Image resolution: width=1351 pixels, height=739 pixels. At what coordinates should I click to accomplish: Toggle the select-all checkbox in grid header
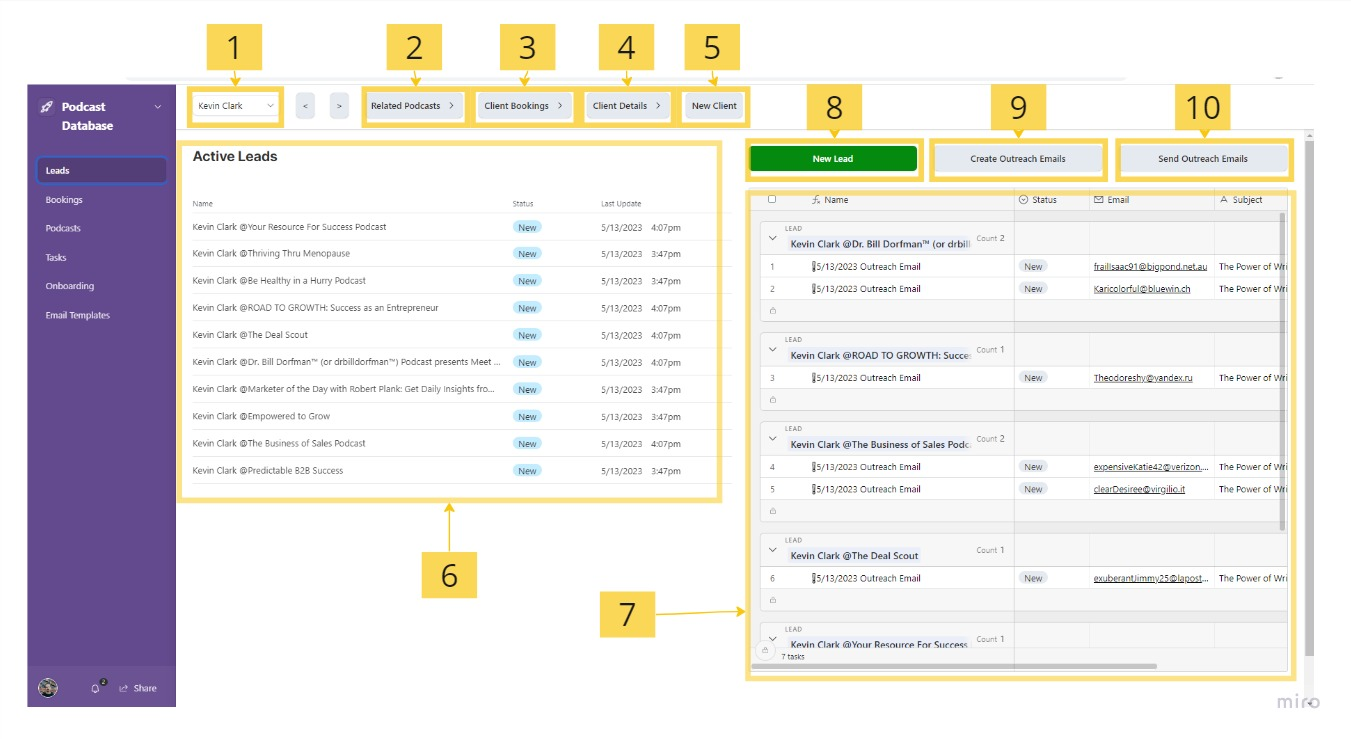771,199
